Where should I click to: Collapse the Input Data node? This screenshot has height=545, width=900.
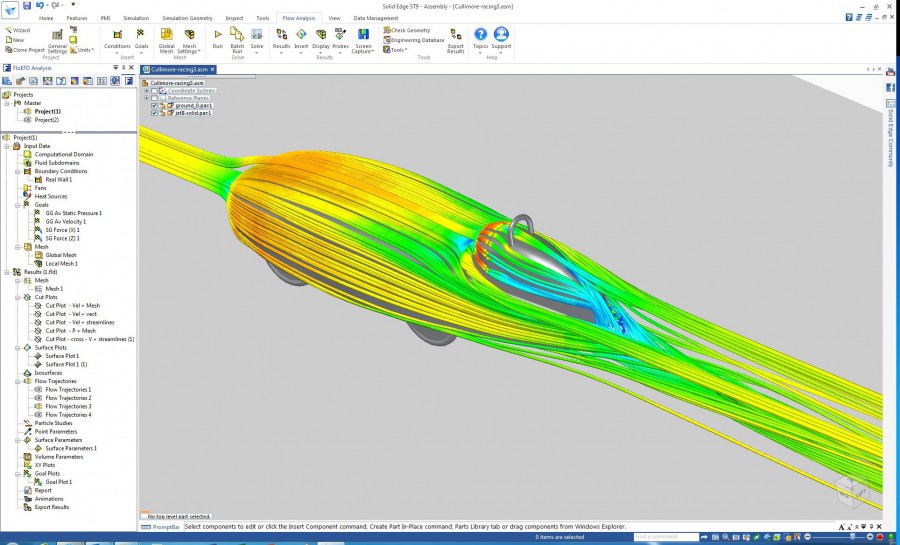point(7,146)
